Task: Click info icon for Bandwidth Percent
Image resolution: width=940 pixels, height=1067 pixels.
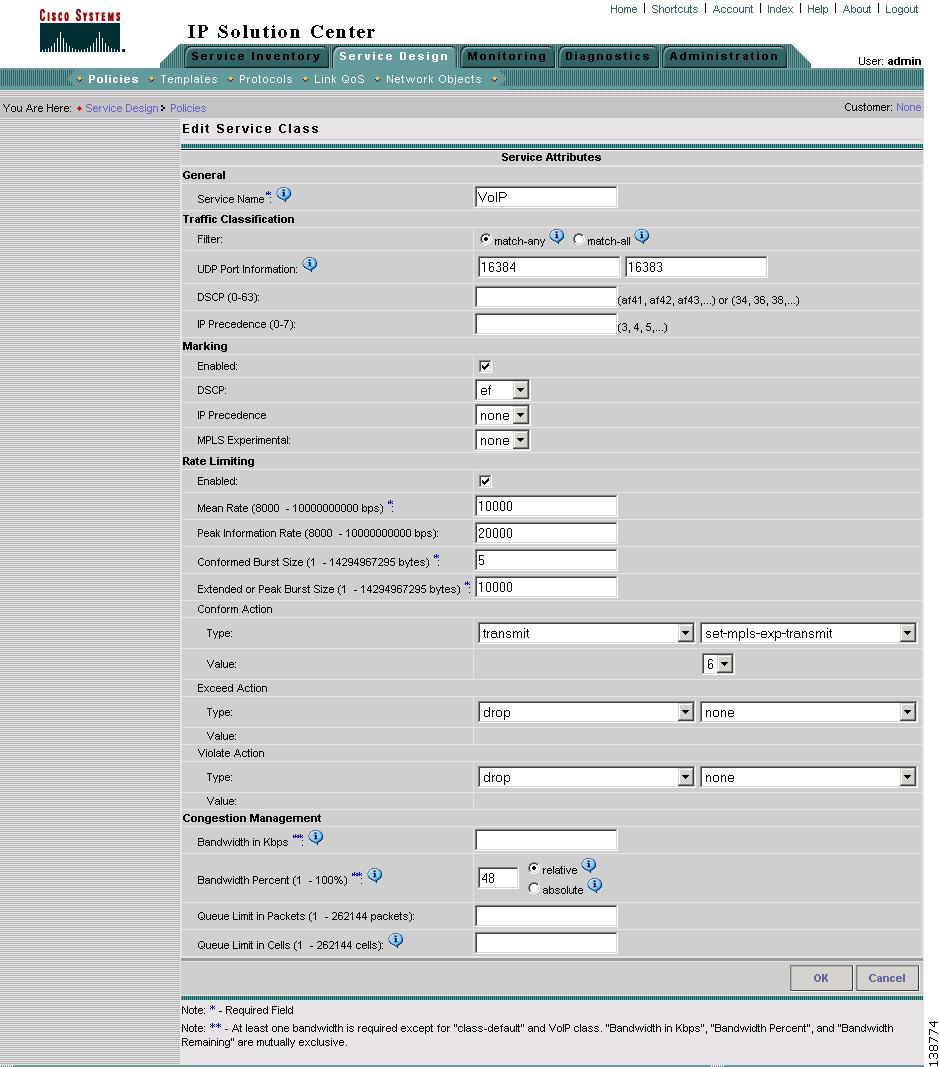Action: pos(375,875)
